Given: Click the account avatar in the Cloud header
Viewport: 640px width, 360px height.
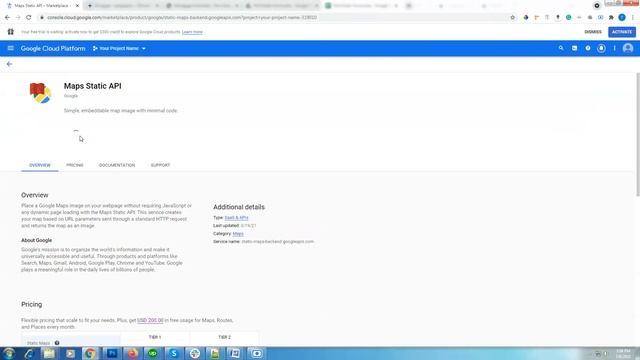Looking at the screenshot, I should click(x=628, y=48).
